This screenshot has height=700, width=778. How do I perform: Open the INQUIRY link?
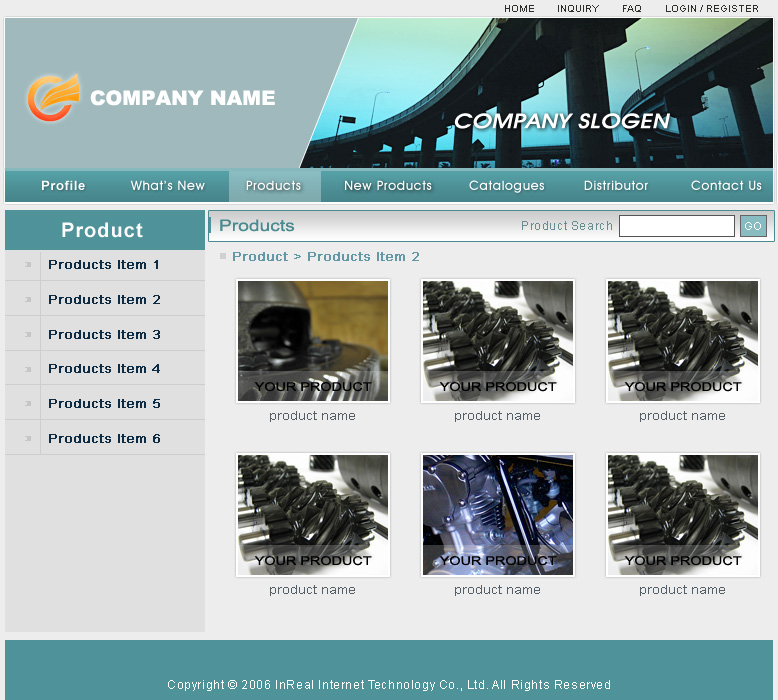click(578, 9)
